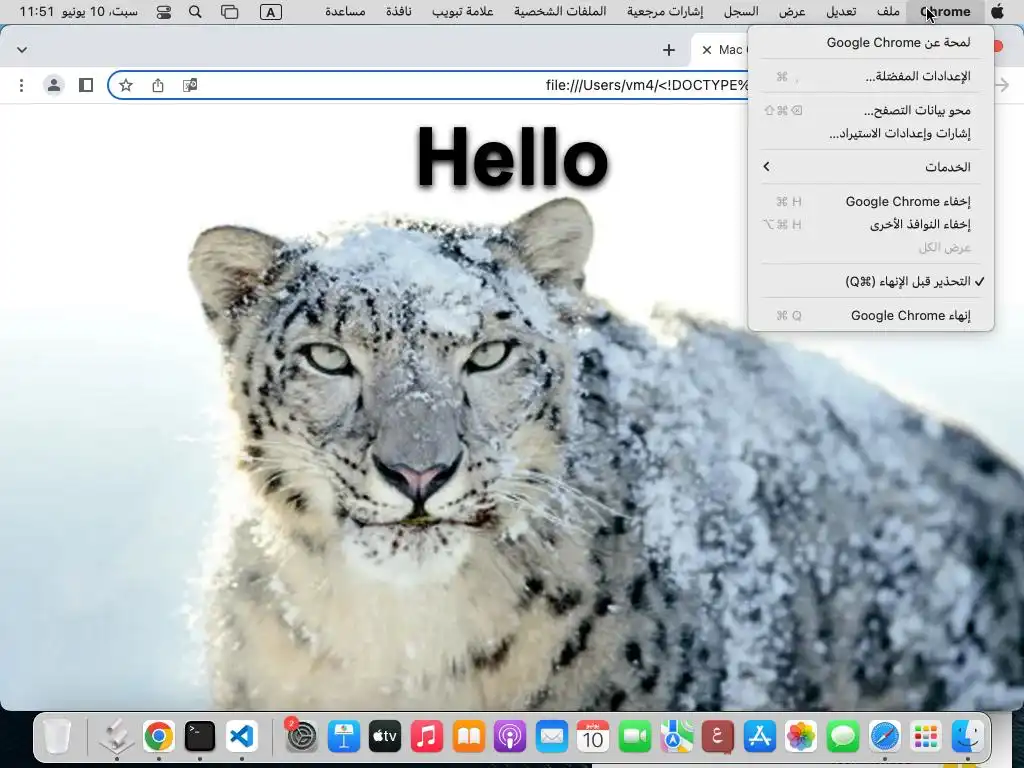Open the ملف menu
This screenshot has height=768, width=1024.
tap(888, 12)
